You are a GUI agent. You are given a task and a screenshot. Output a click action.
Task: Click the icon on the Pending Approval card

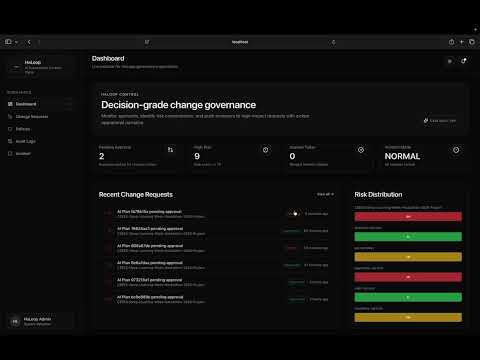[170, 150]
